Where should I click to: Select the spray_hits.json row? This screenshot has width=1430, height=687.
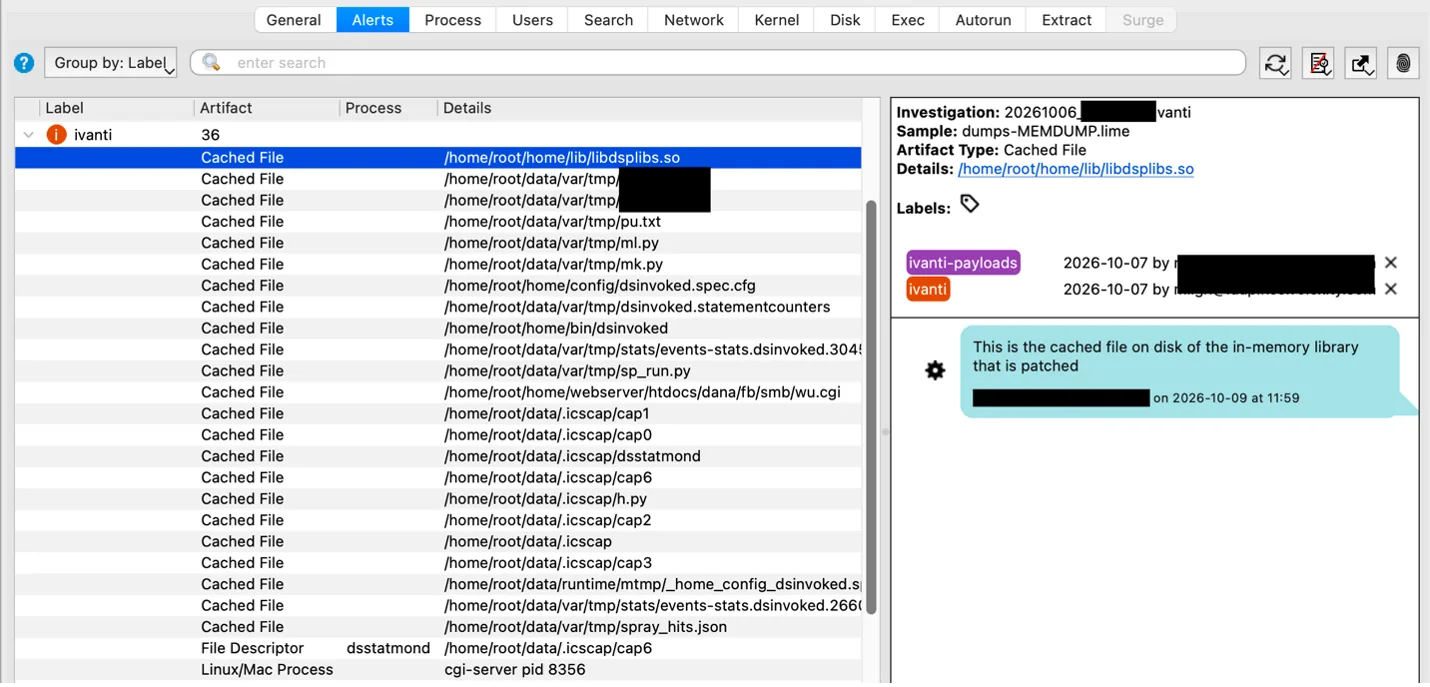point(438,627)
